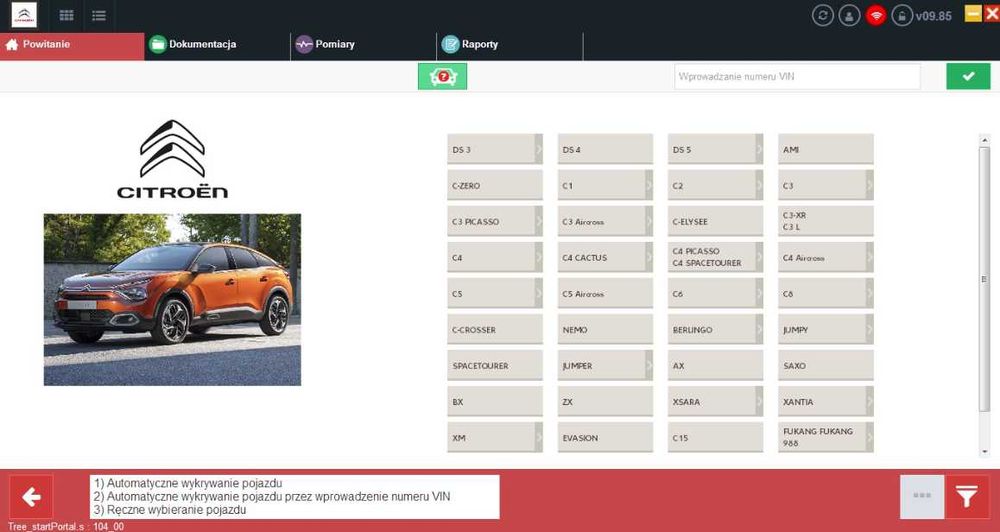Viewport: 1000px width, 532px height.
Task: Open the user profile icon
Action: click(849, 15)
